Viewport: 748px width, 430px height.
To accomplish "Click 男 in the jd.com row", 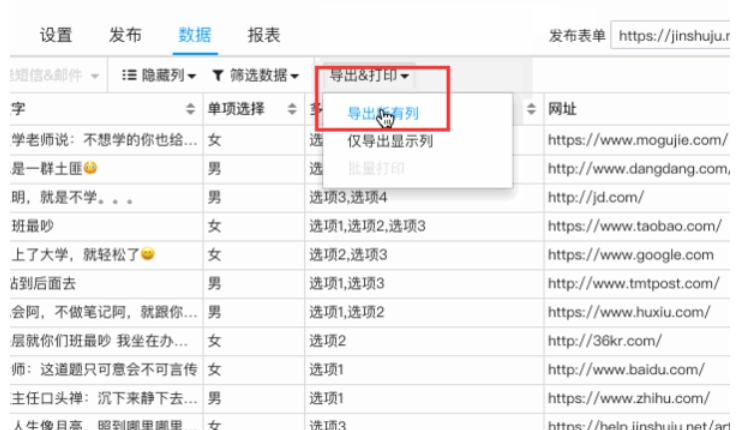I will coord(214,197).
